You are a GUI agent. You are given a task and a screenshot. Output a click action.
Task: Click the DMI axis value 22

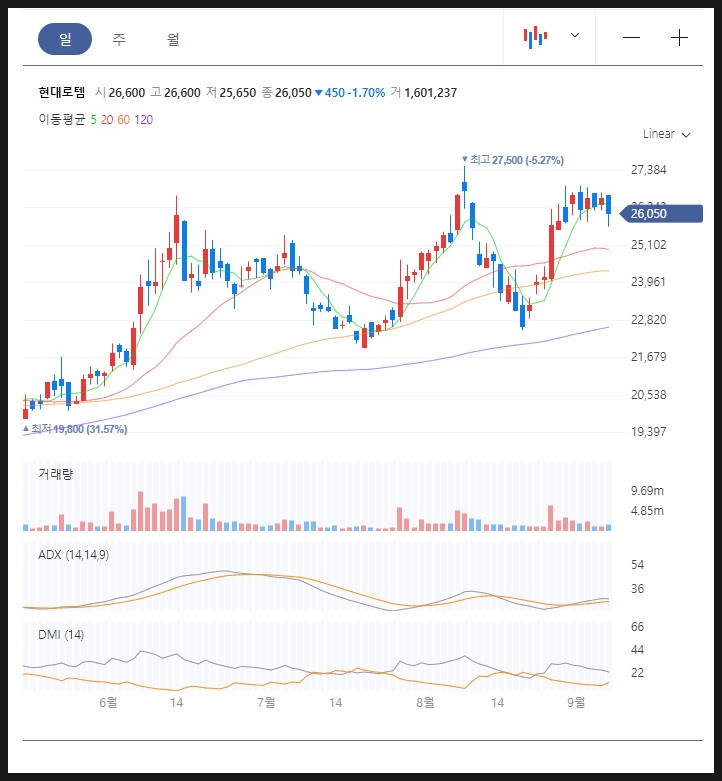coord(637,672)
